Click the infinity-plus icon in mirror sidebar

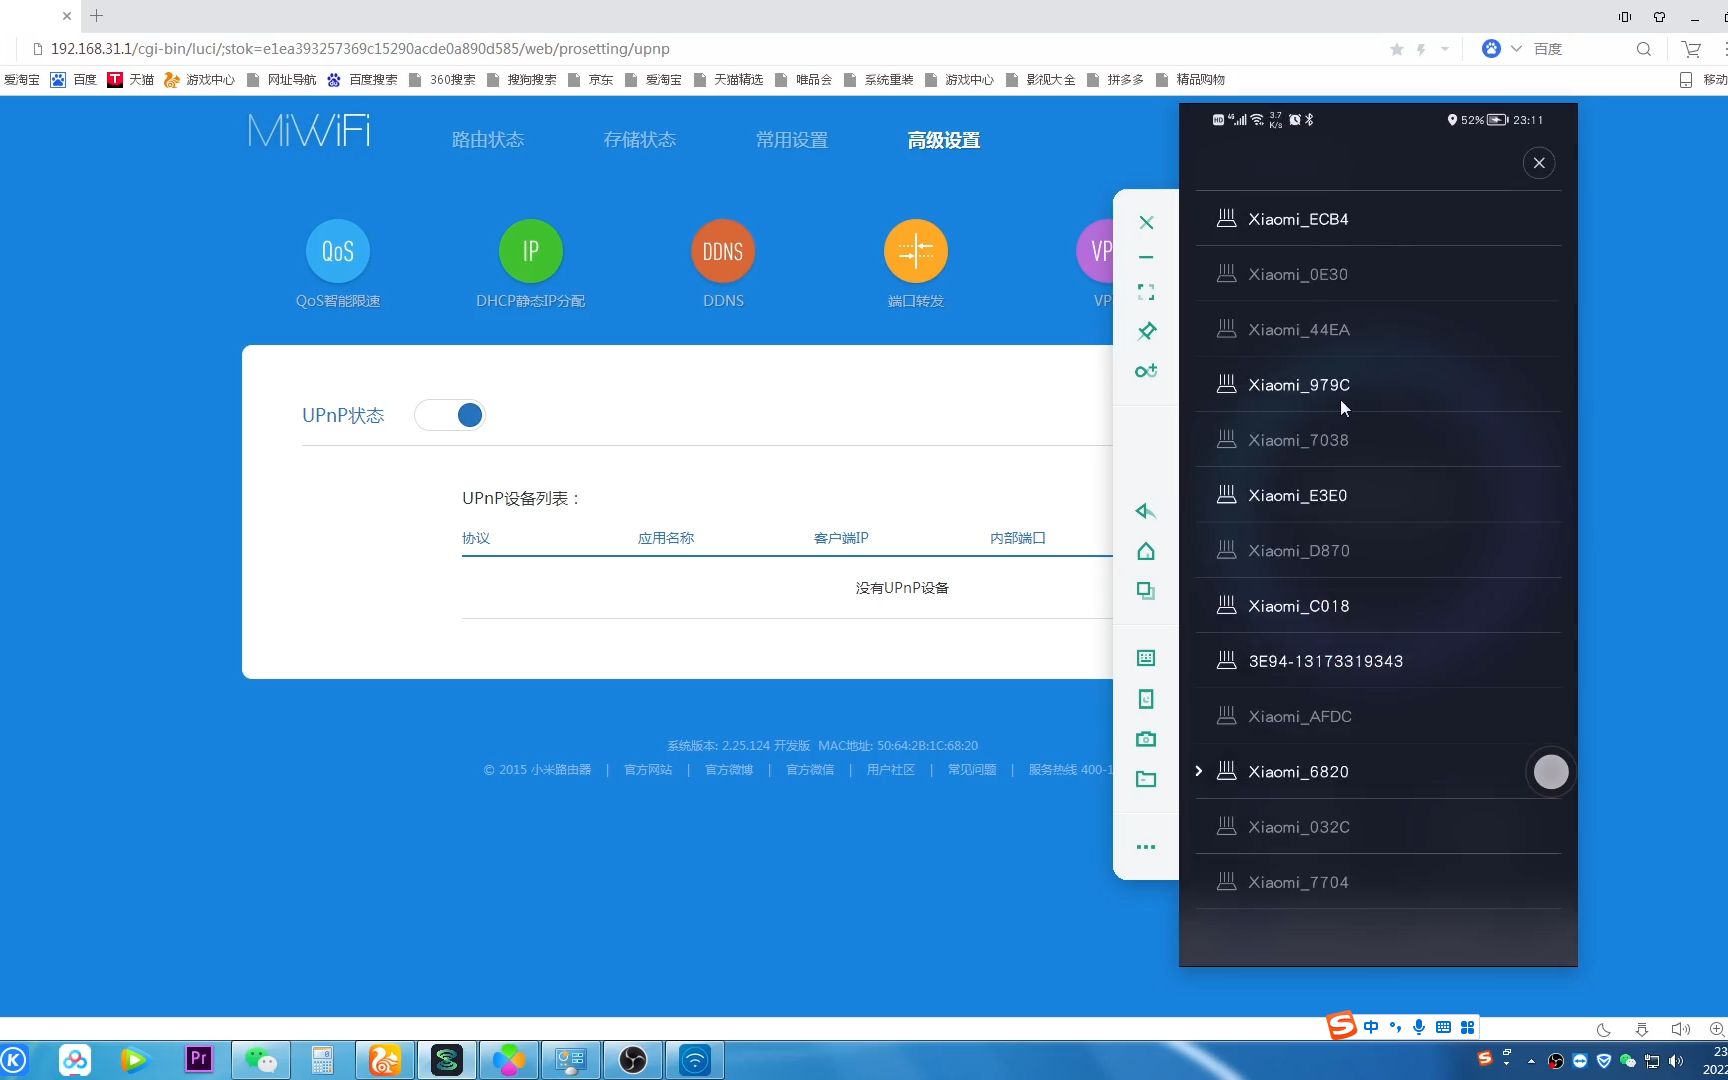1146,371
